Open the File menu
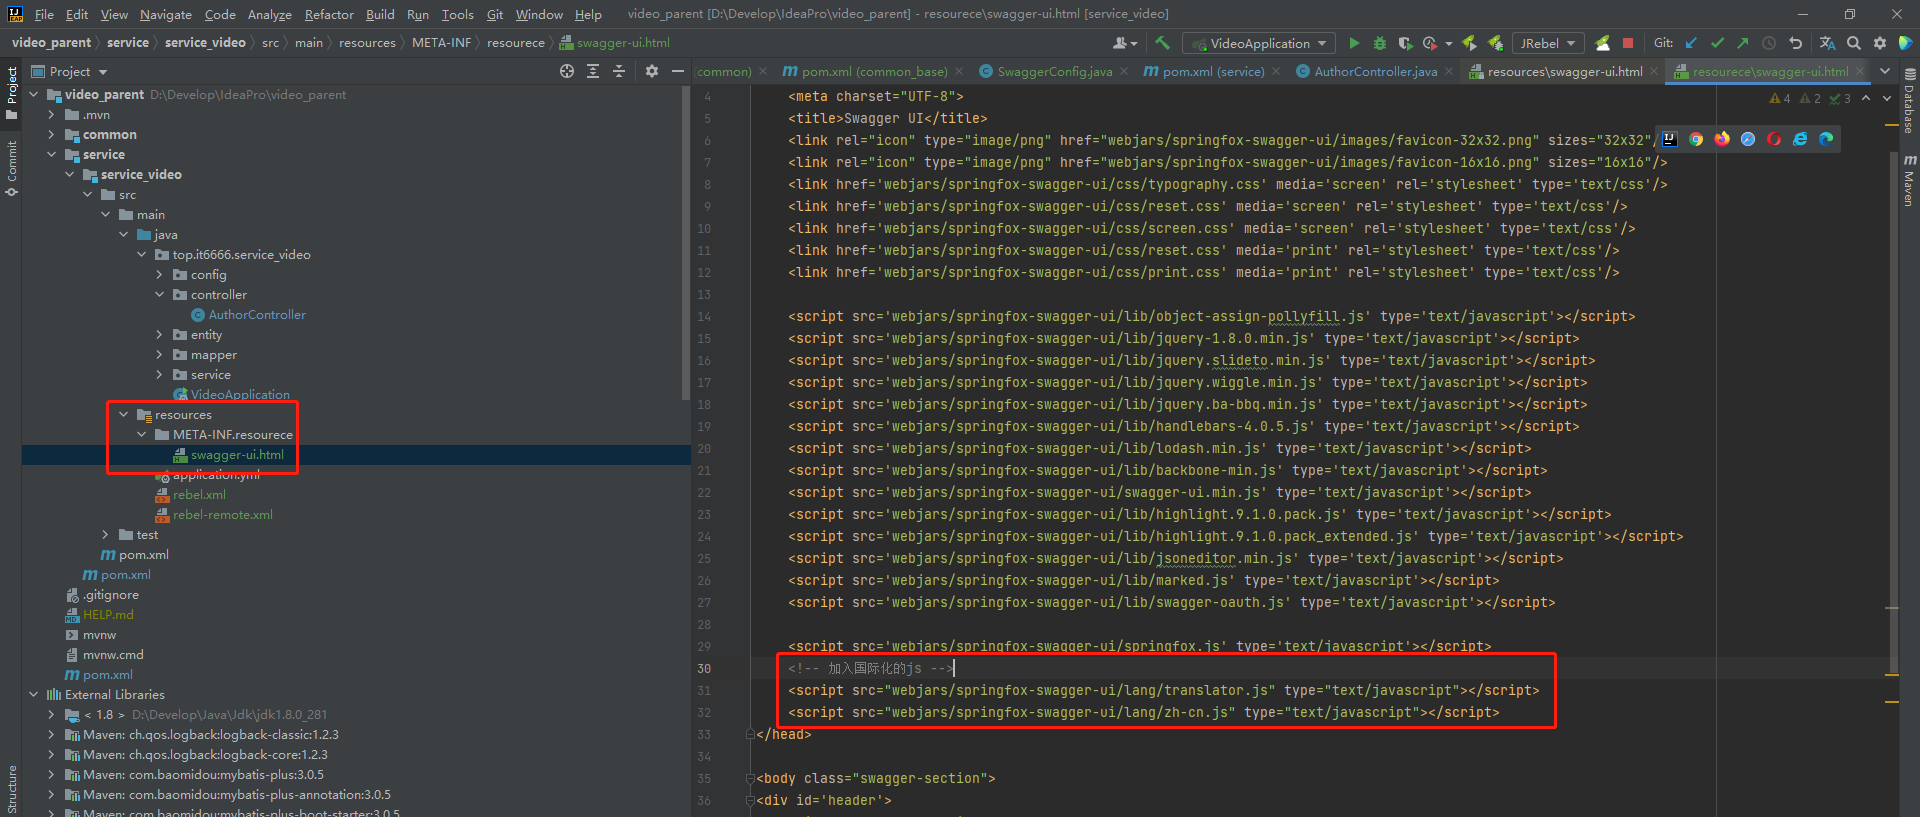Image resolution: width=1920 pixels, height=817 pixels. click(44, 14)
